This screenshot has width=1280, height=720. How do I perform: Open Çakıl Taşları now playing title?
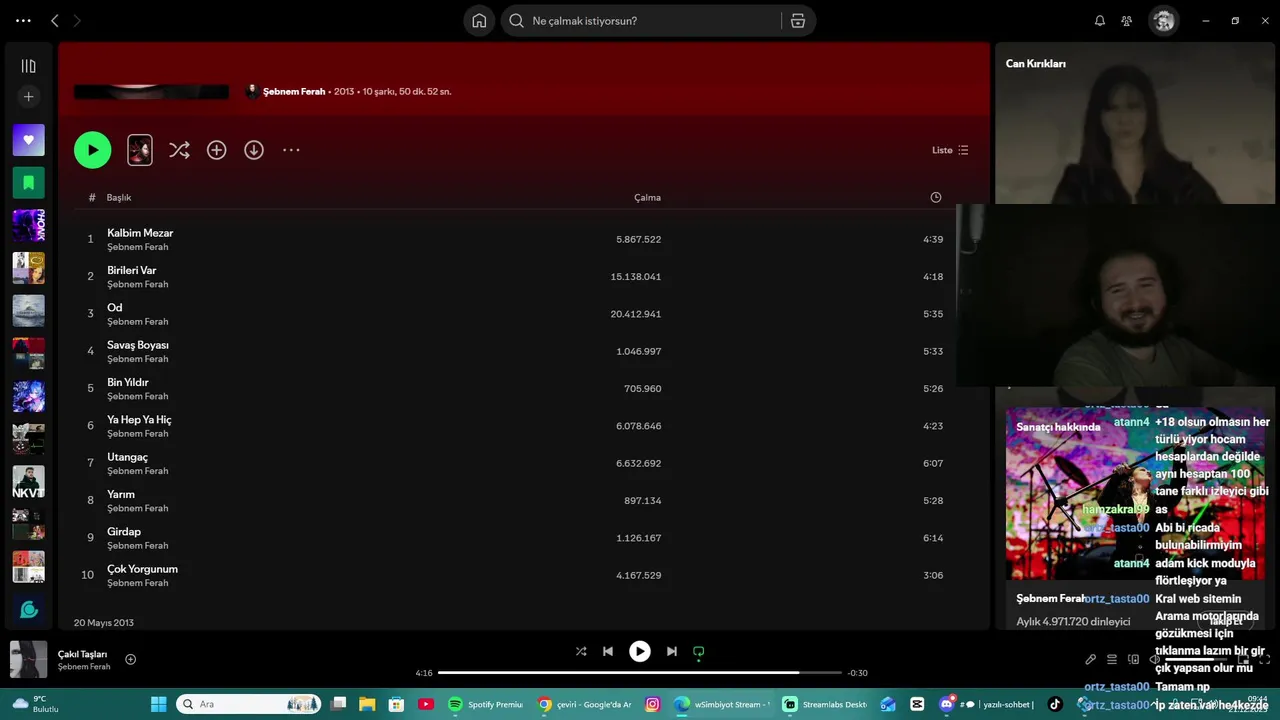82,654
